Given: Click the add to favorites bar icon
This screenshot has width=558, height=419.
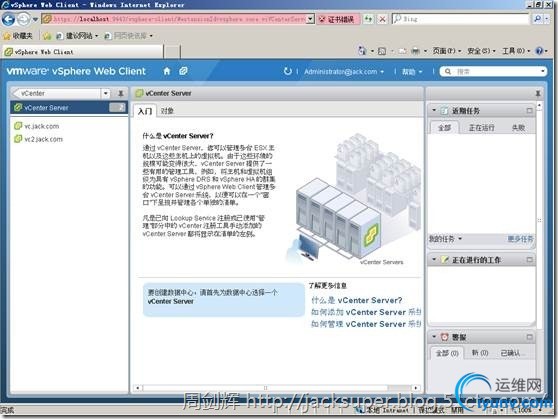Looking at the screenshot, I should (47, 36).
